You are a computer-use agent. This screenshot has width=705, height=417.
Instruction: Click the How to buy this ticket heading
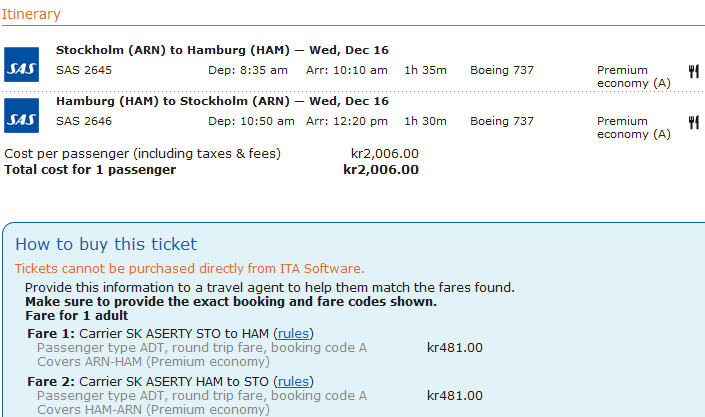click(x=106, y=244)
